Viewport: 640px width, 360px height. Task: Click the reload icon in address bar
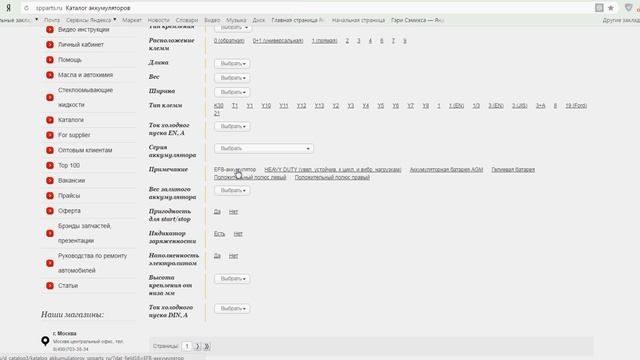[x=27, y=8]
